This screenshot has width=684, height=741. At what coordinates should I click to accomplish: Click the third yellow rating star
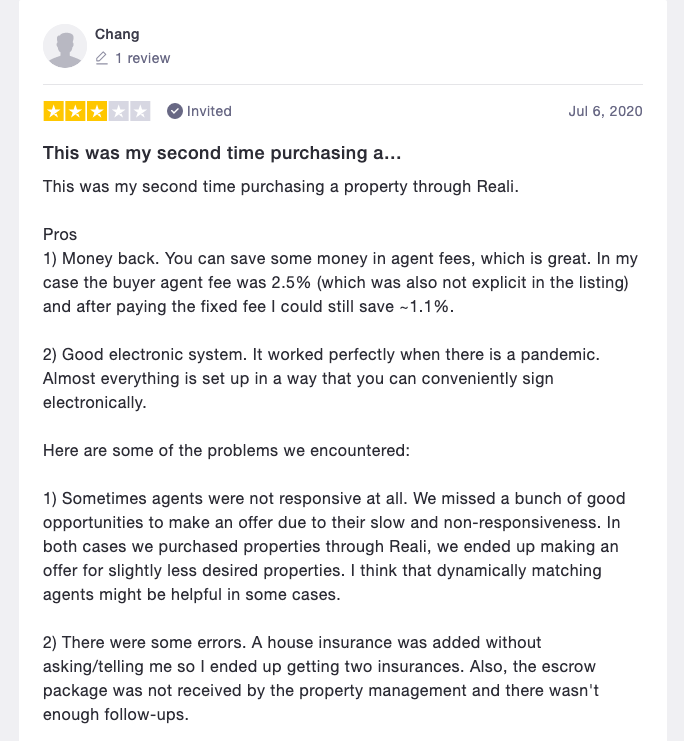pos(97,111)
